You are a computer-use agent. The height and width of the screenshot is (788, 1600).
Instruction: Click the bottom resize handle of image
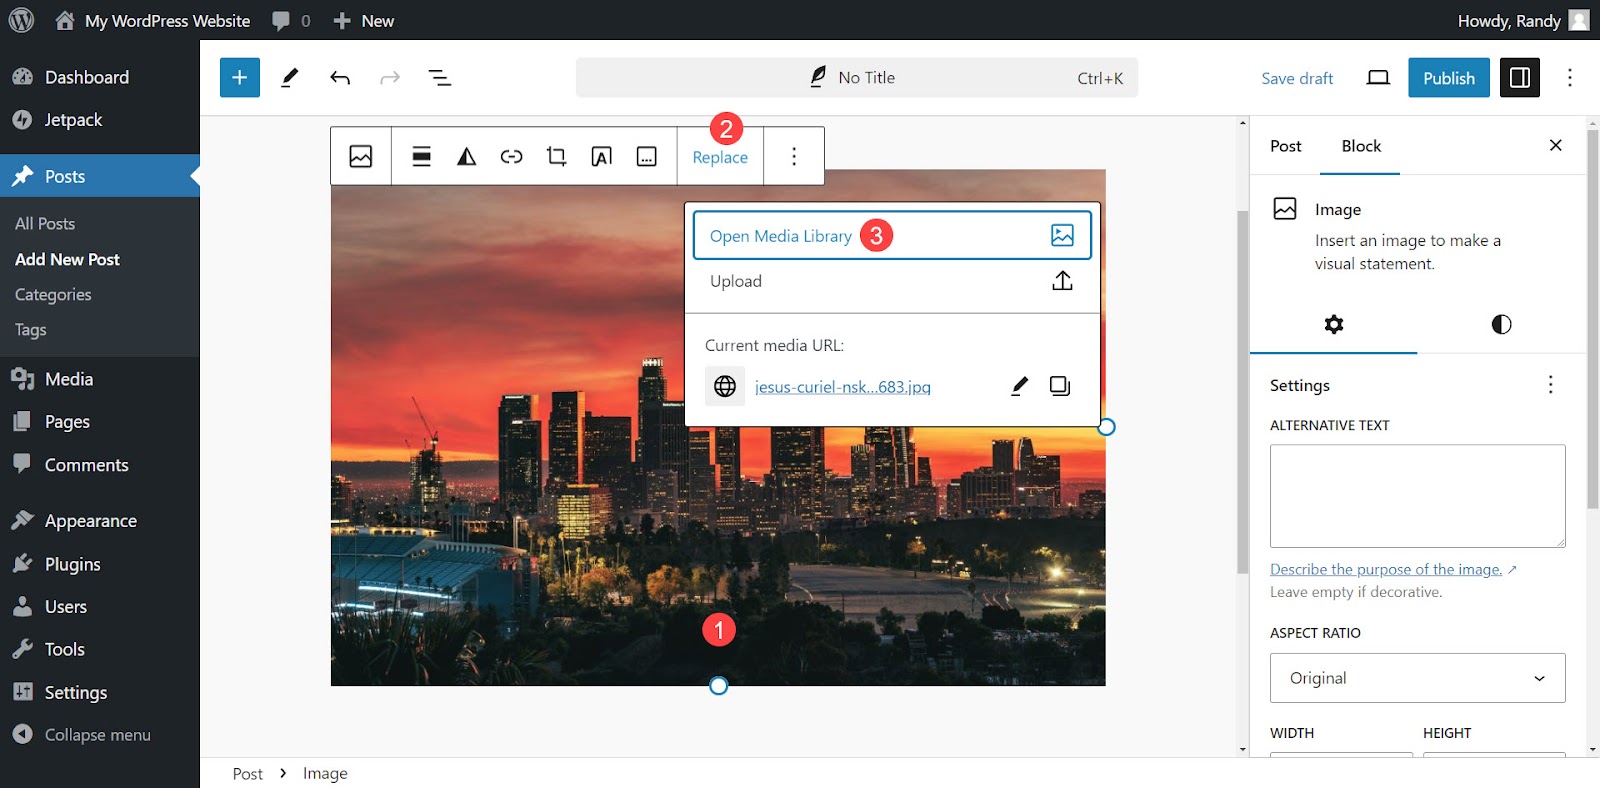tap(718, 686)
